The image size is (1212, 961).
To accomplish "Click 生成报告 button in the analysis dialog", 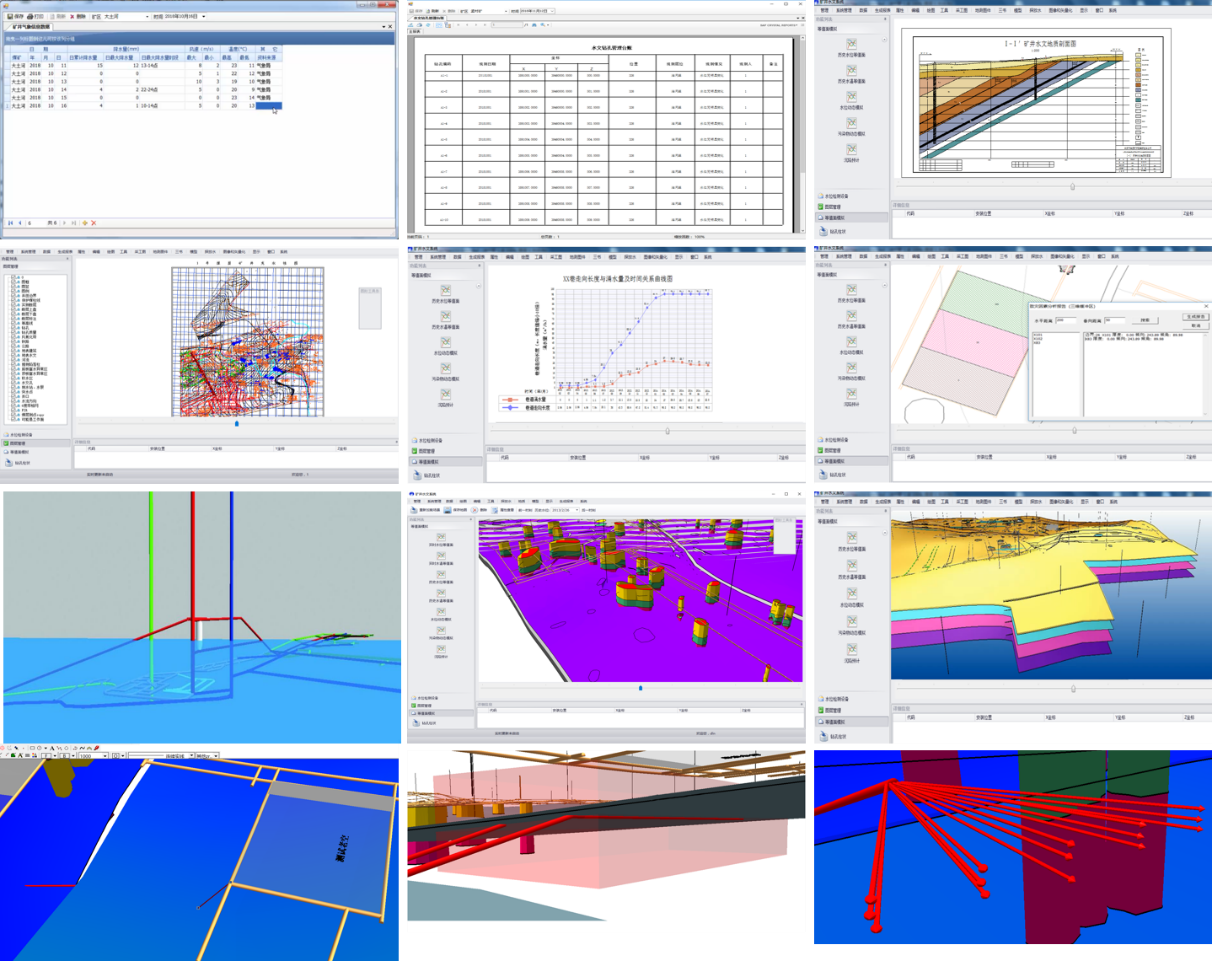I will (x=1196, y=316).
